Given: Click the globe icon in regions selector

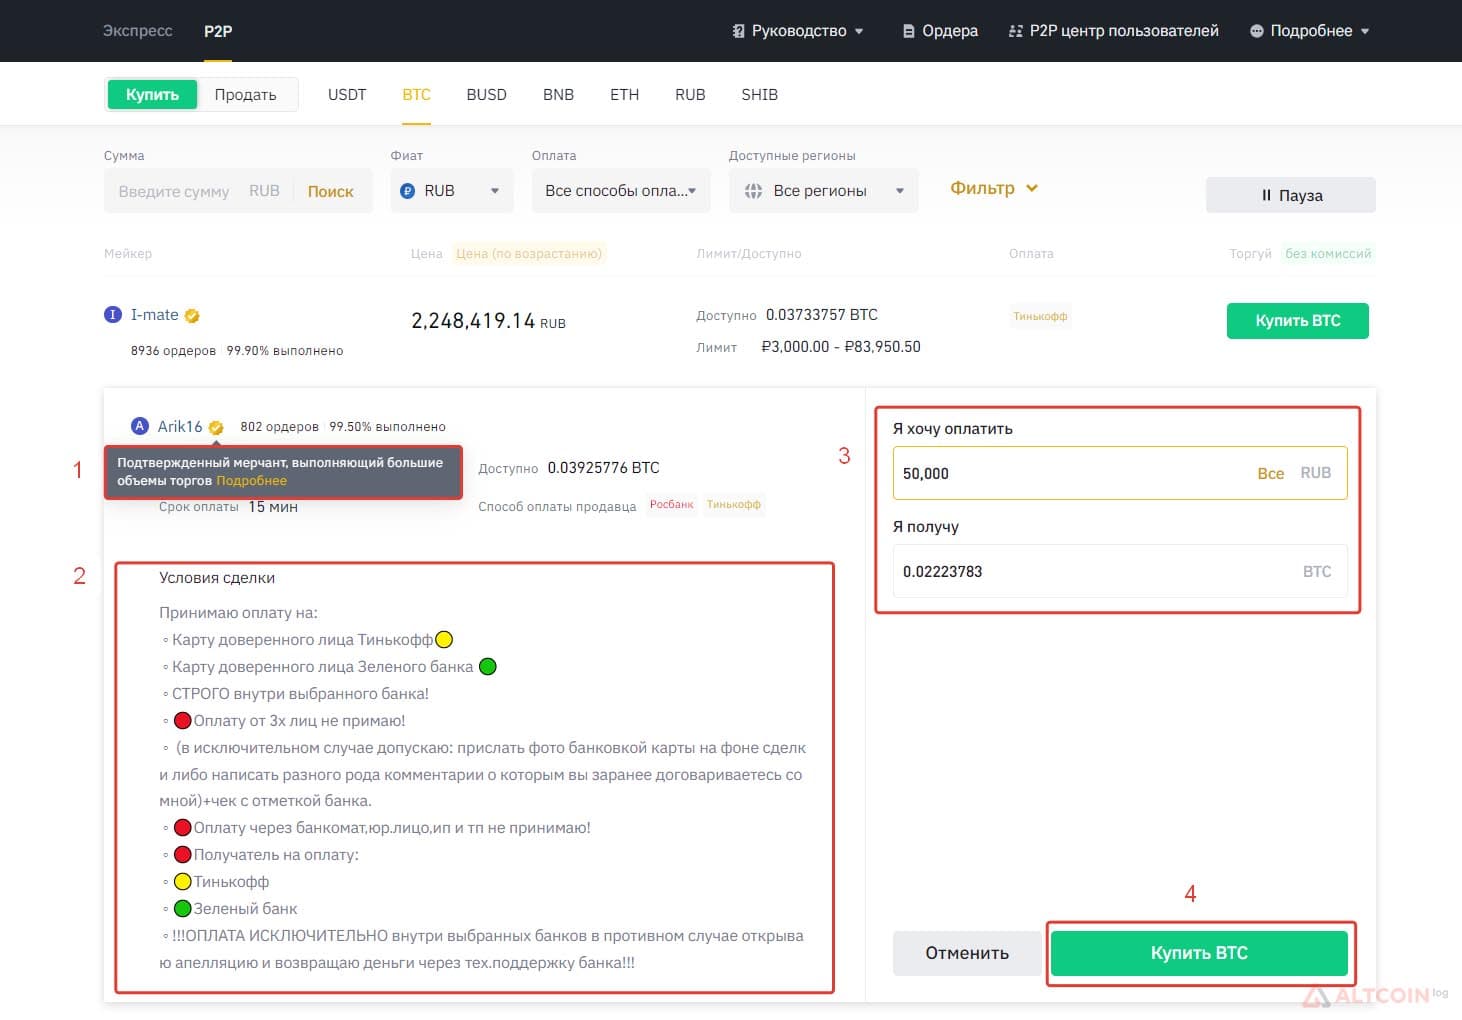Looking at the screenshot, I should [x=754, y=191].
